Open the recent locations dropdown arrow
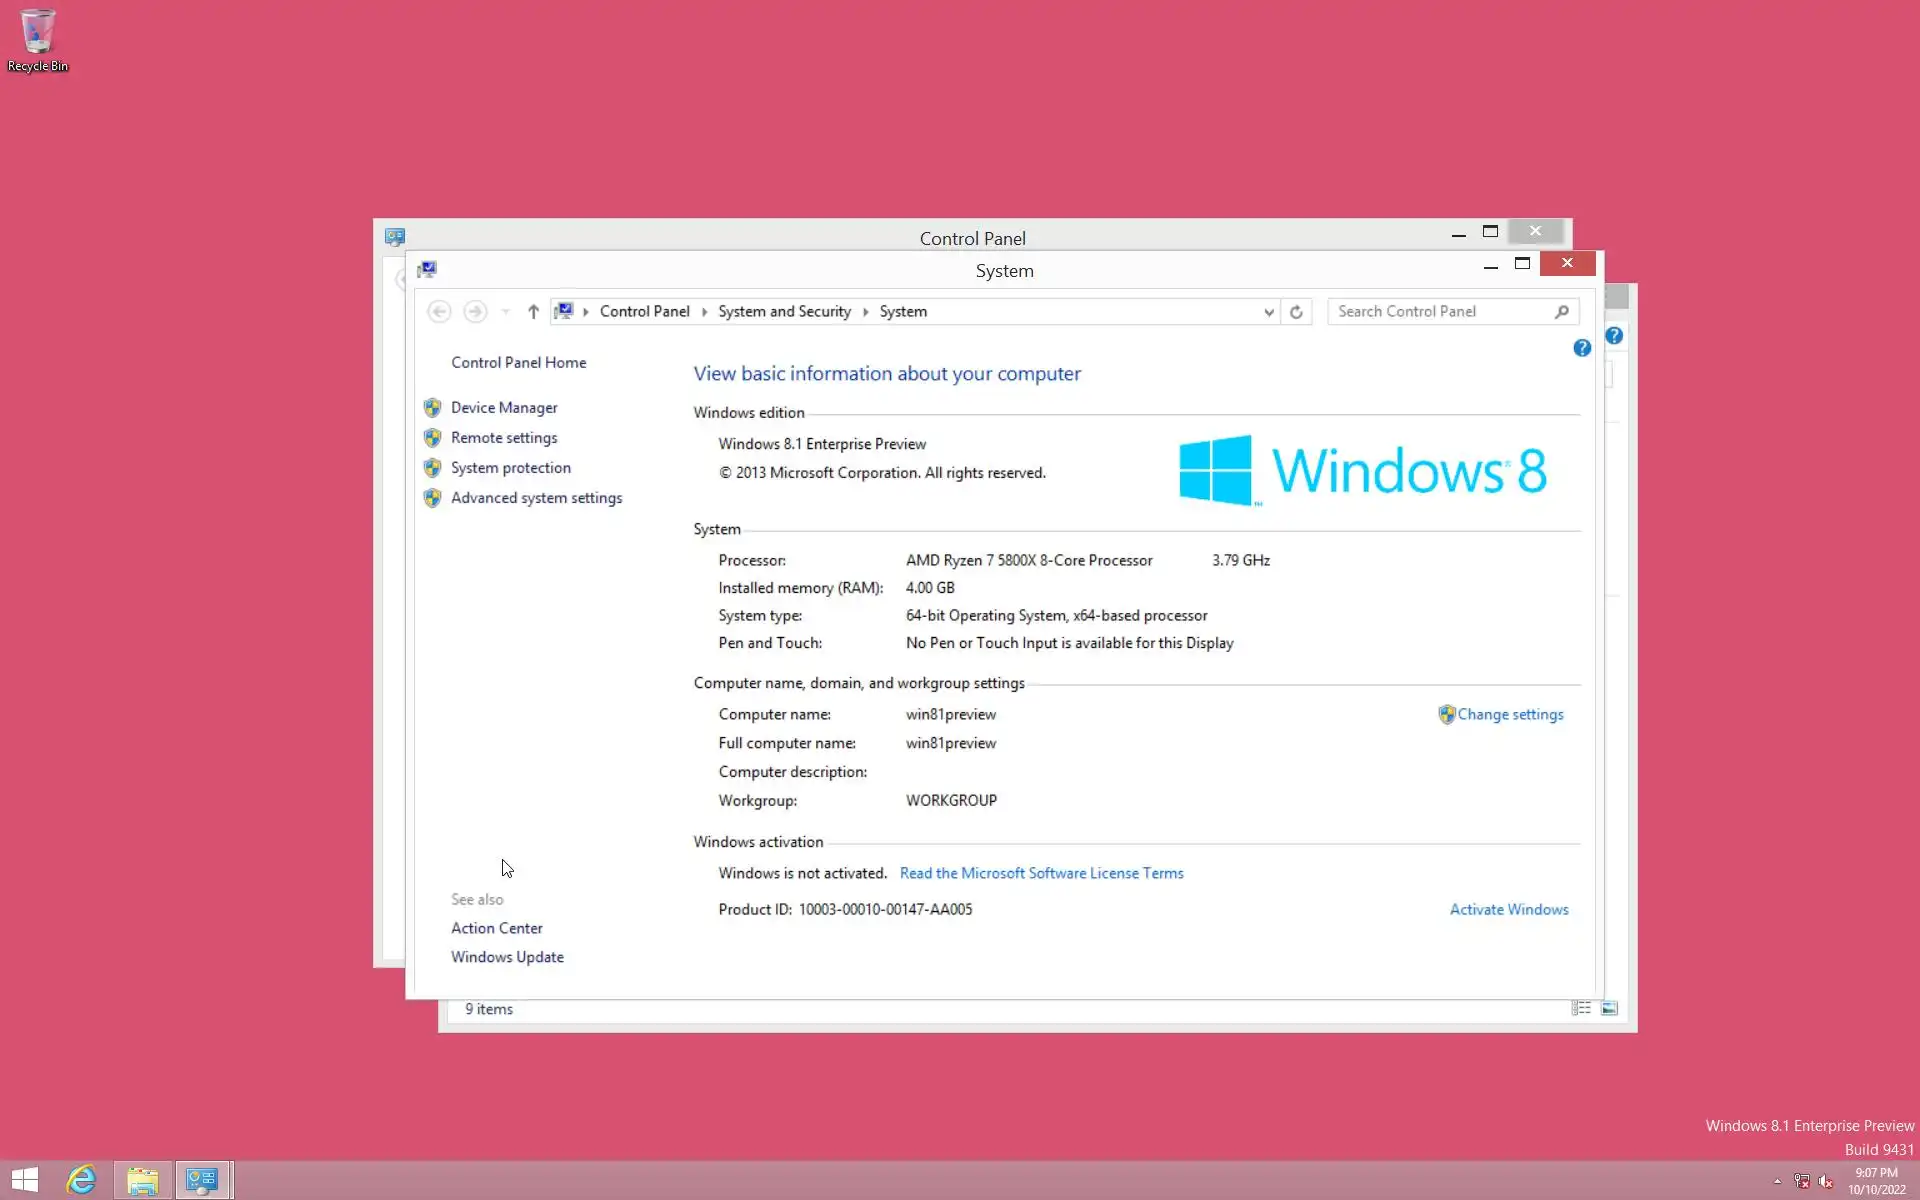 point(506,312)
